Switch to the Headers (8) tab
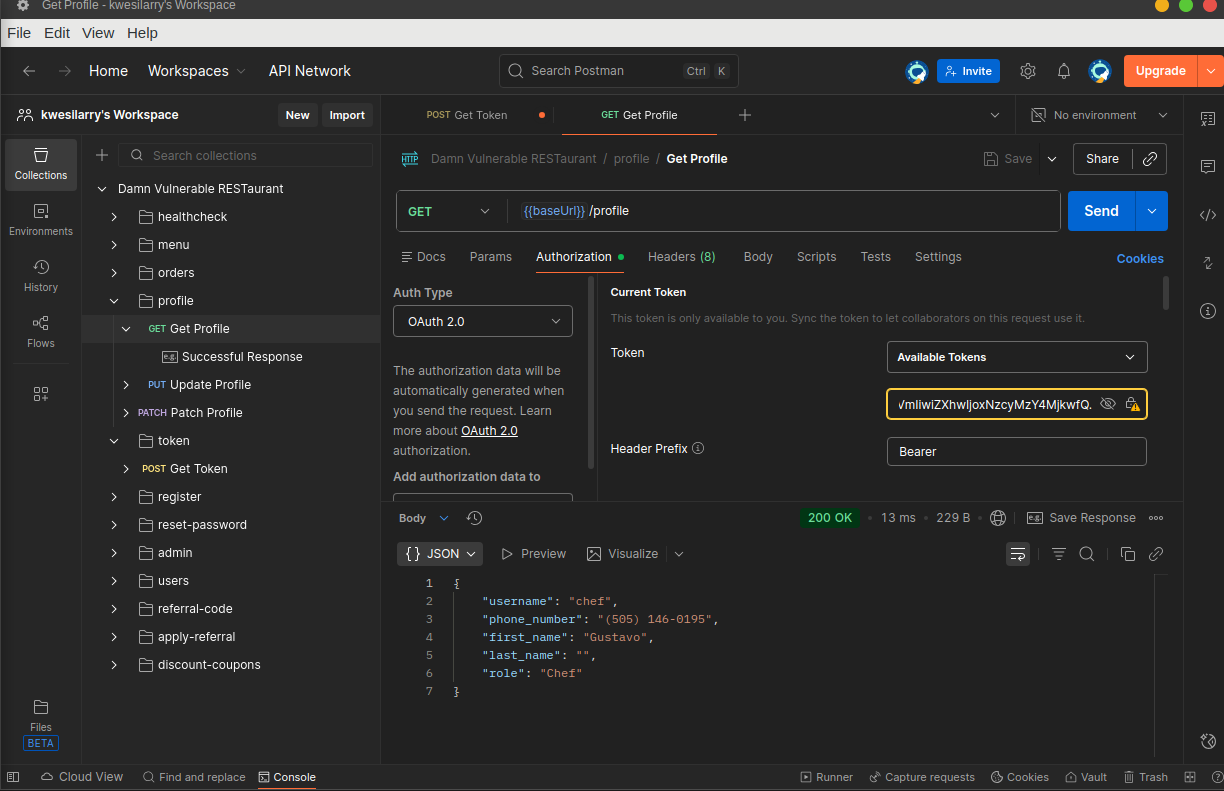Image resolution: width=1224 pixels, height=791 pixels. coord(681,257)
